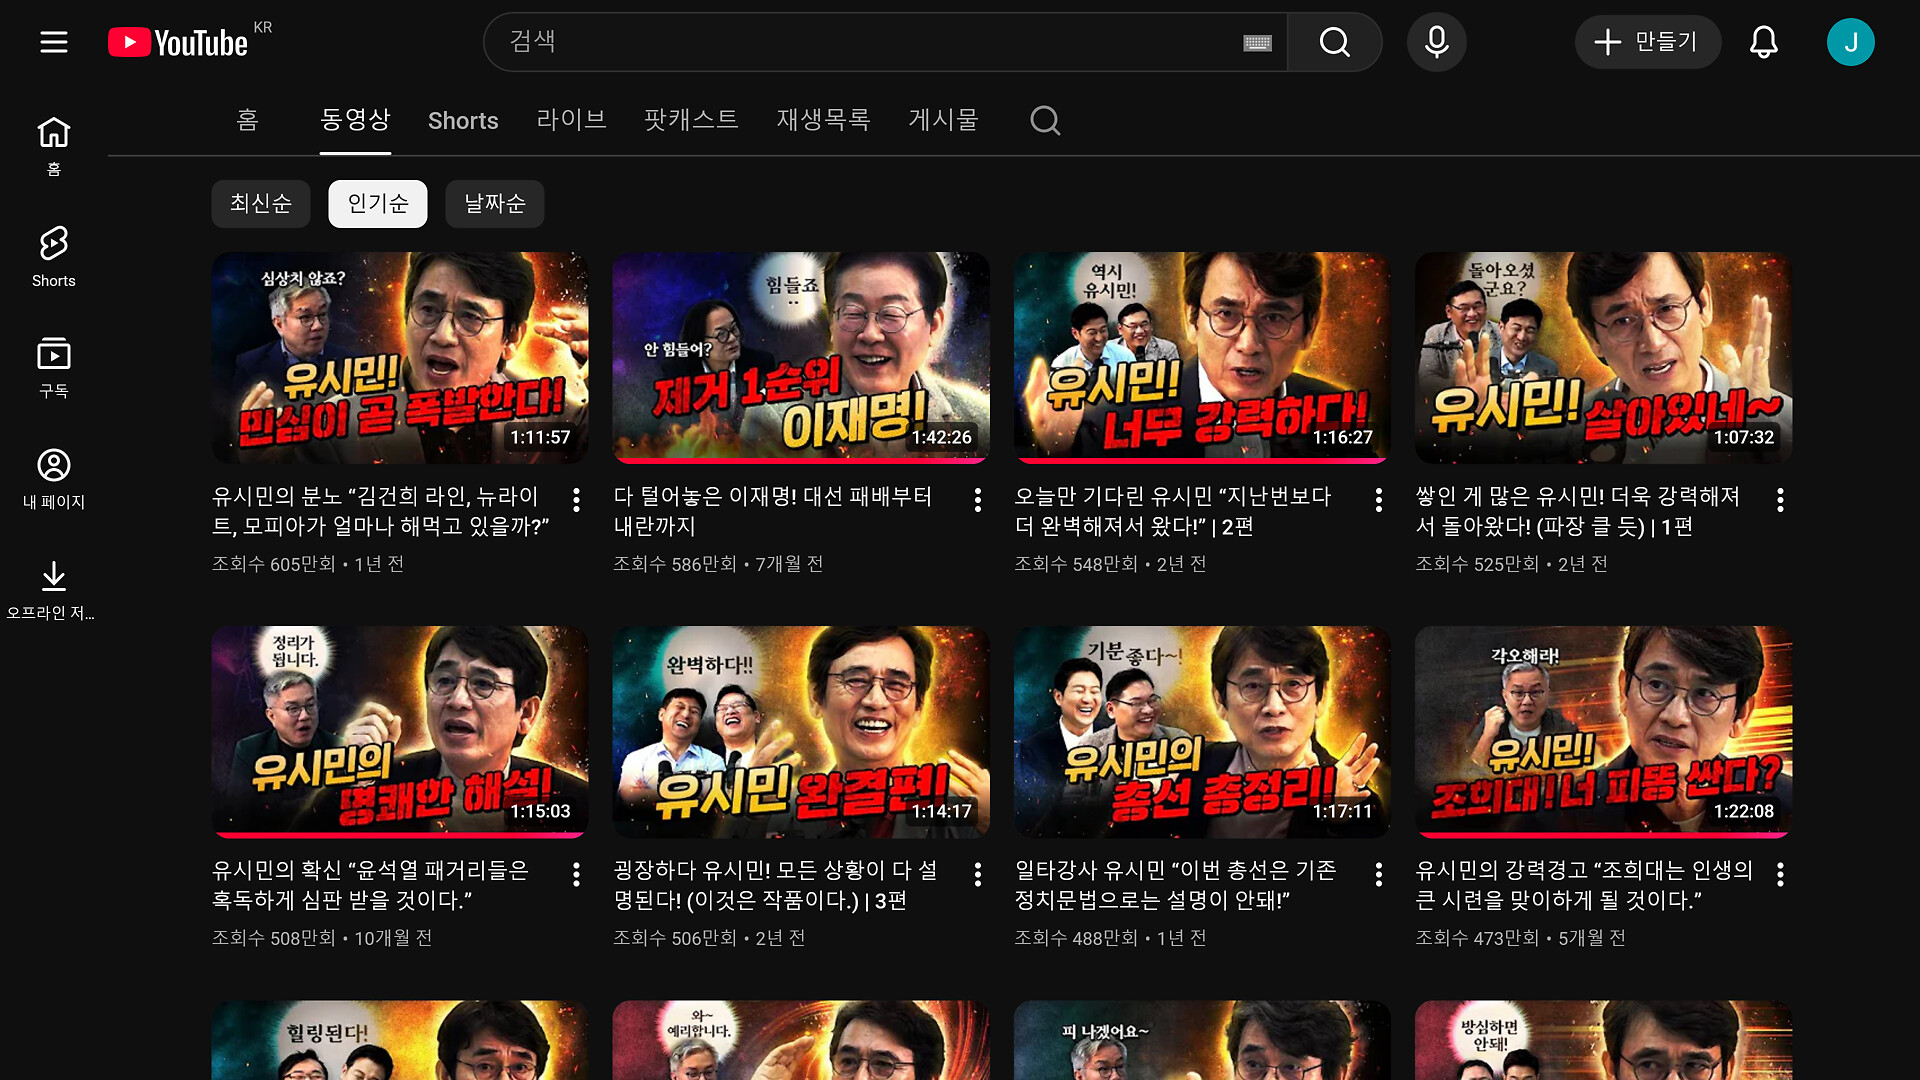This screenshot has width=1920, height=1080.
Task: Open Subscriptions (구독) in sidebar
Action: [54, 367]
